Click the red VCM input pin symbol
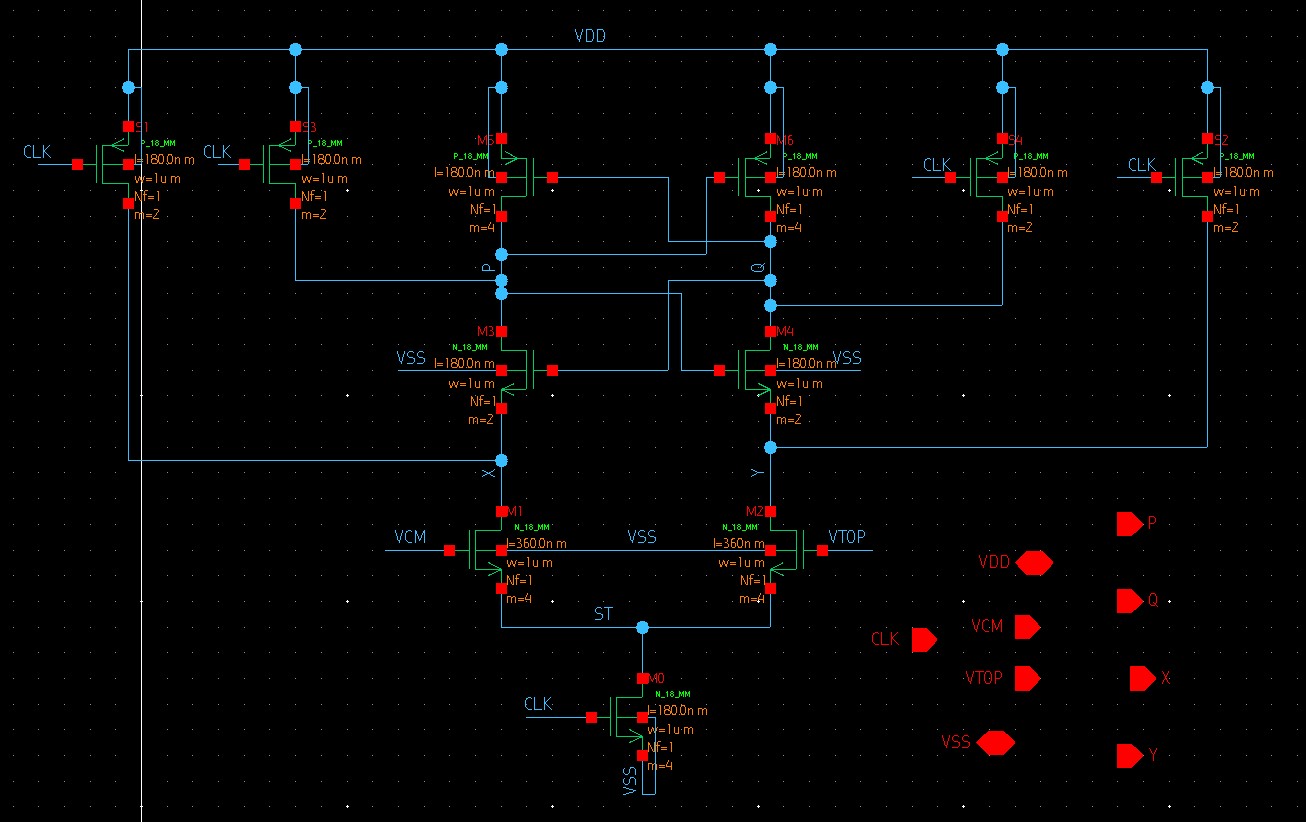 point(1027,627)
